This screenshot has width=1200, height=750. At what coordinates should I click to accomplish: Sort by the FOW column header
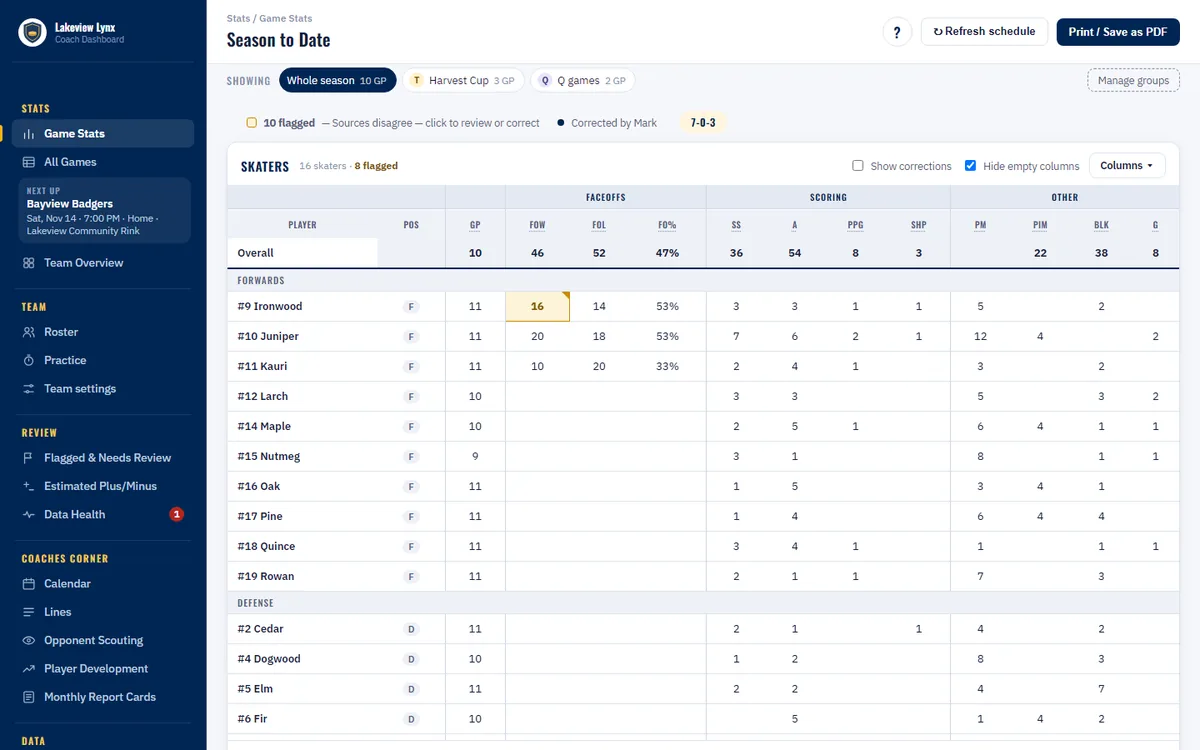pos(537,225)
